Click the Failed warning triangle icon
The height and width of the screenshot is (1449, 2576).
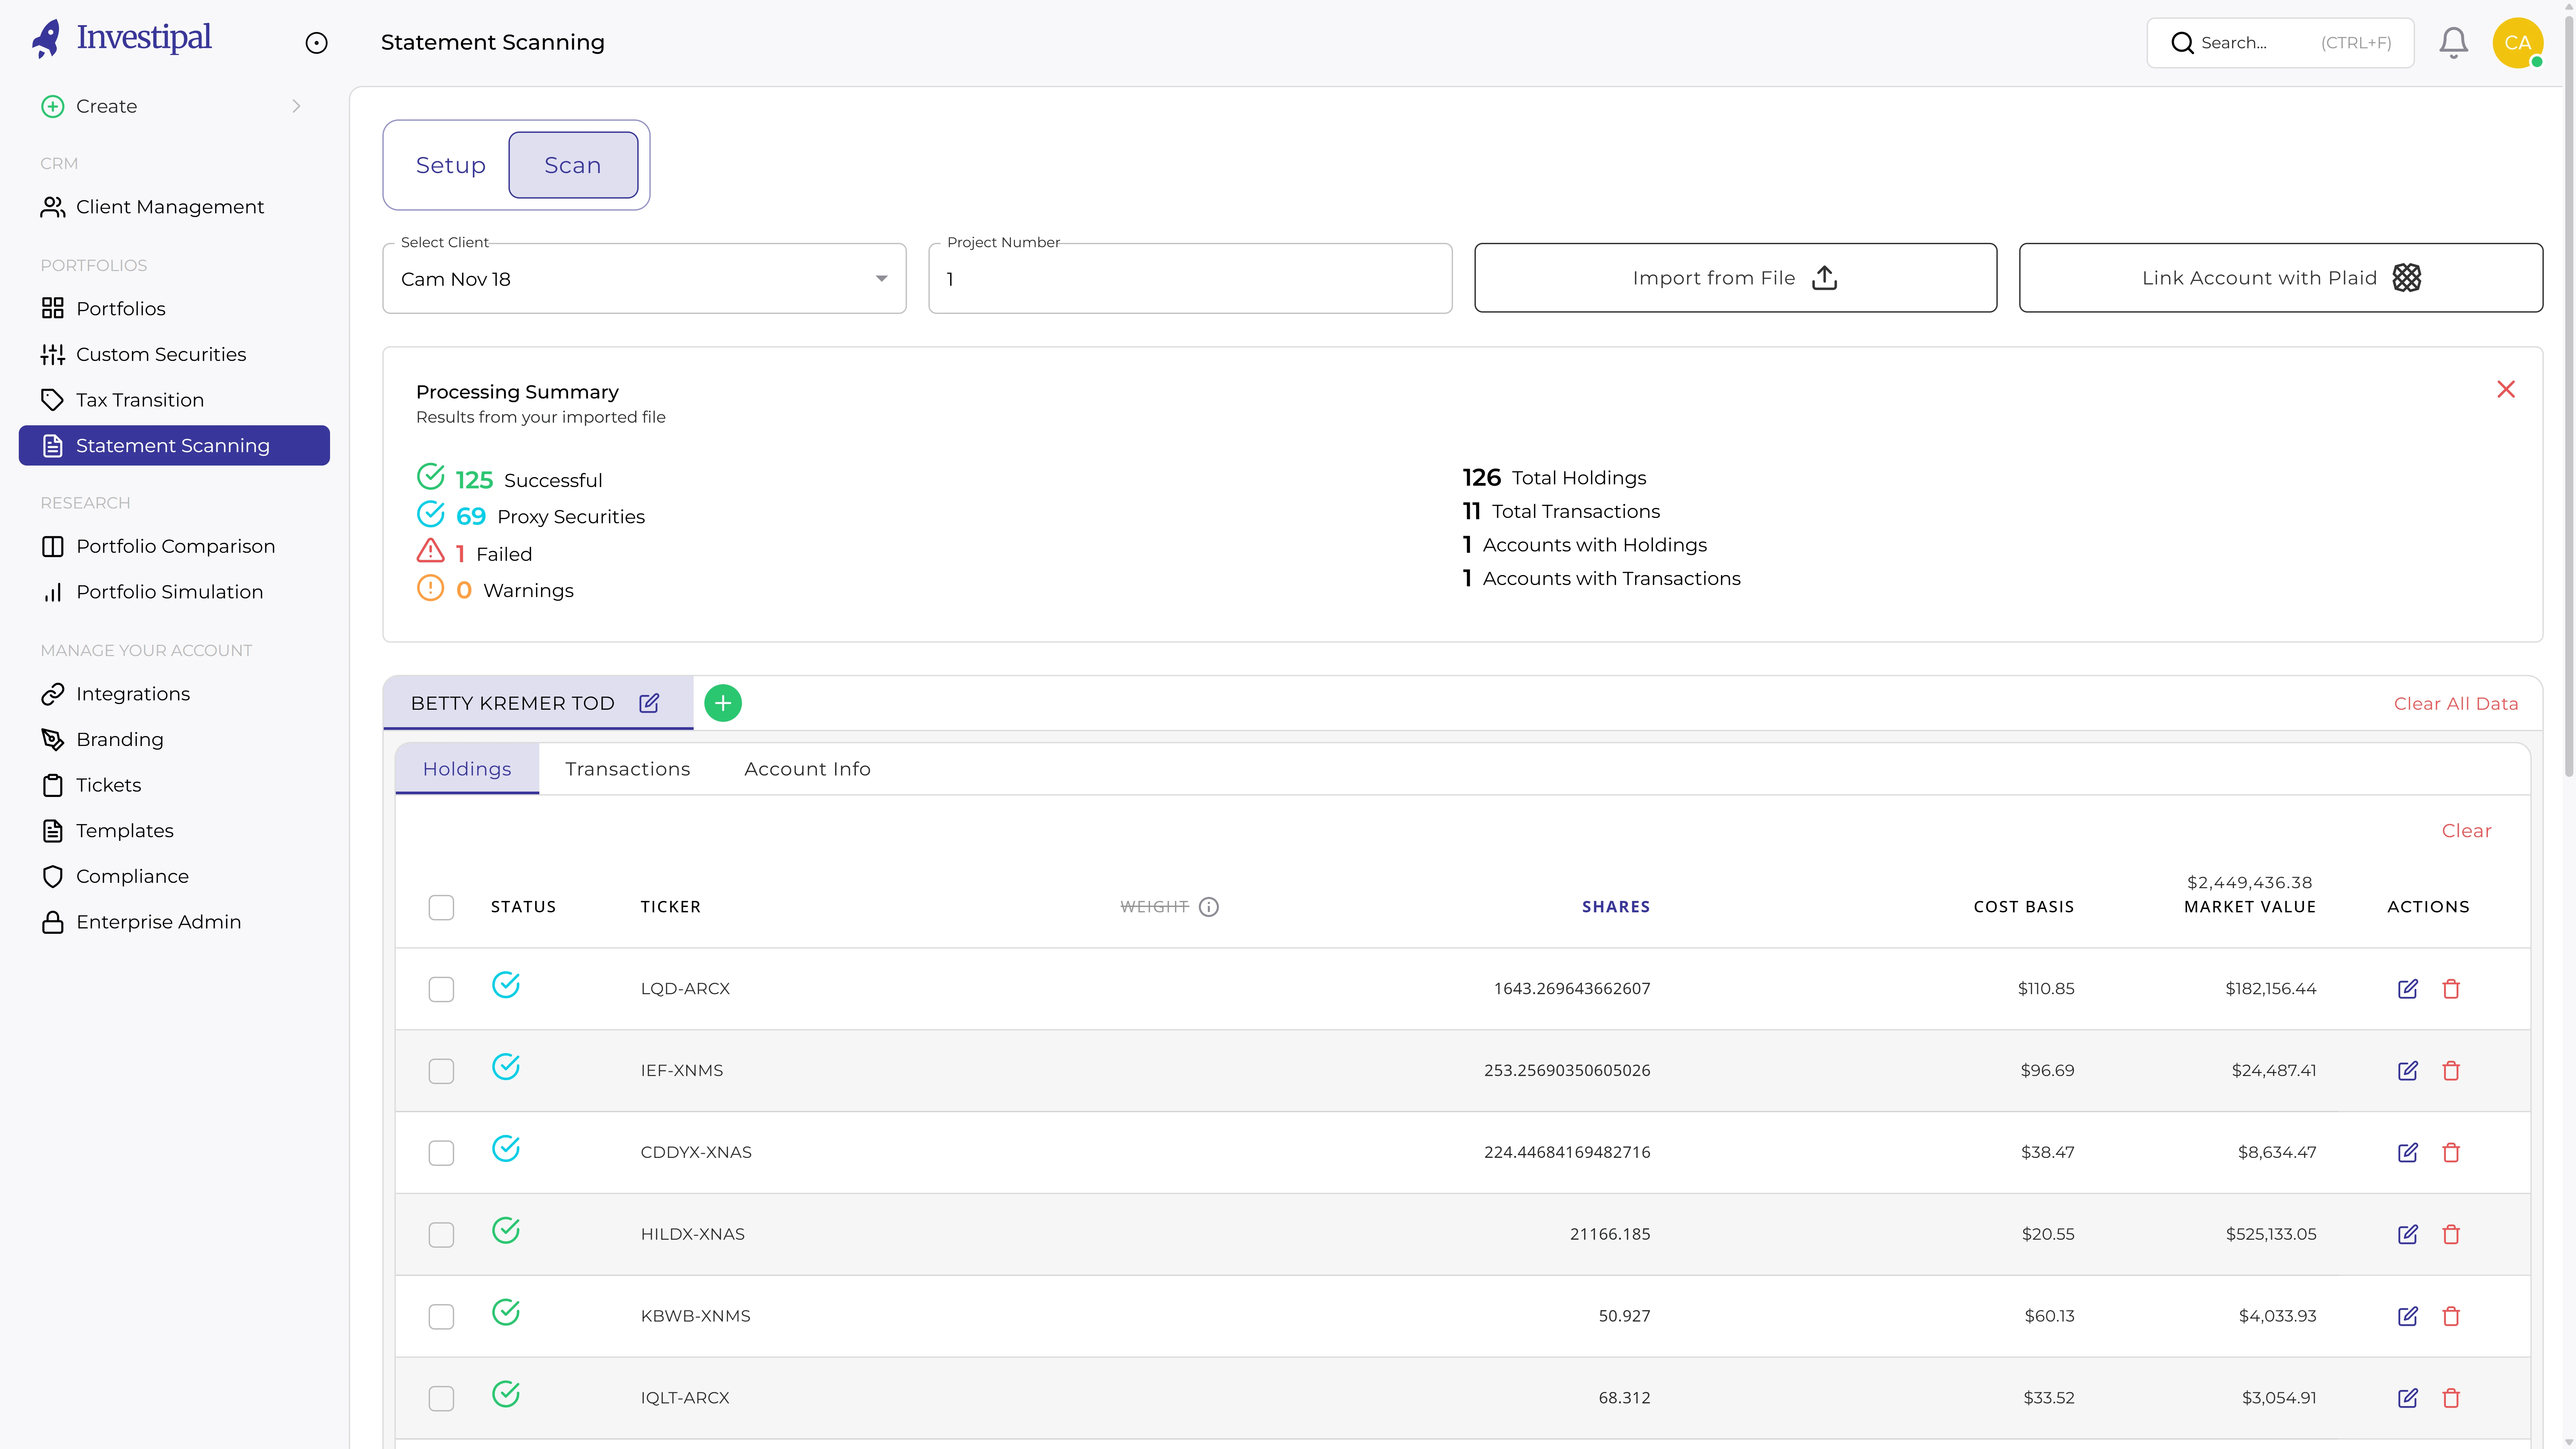coord(430,551)
